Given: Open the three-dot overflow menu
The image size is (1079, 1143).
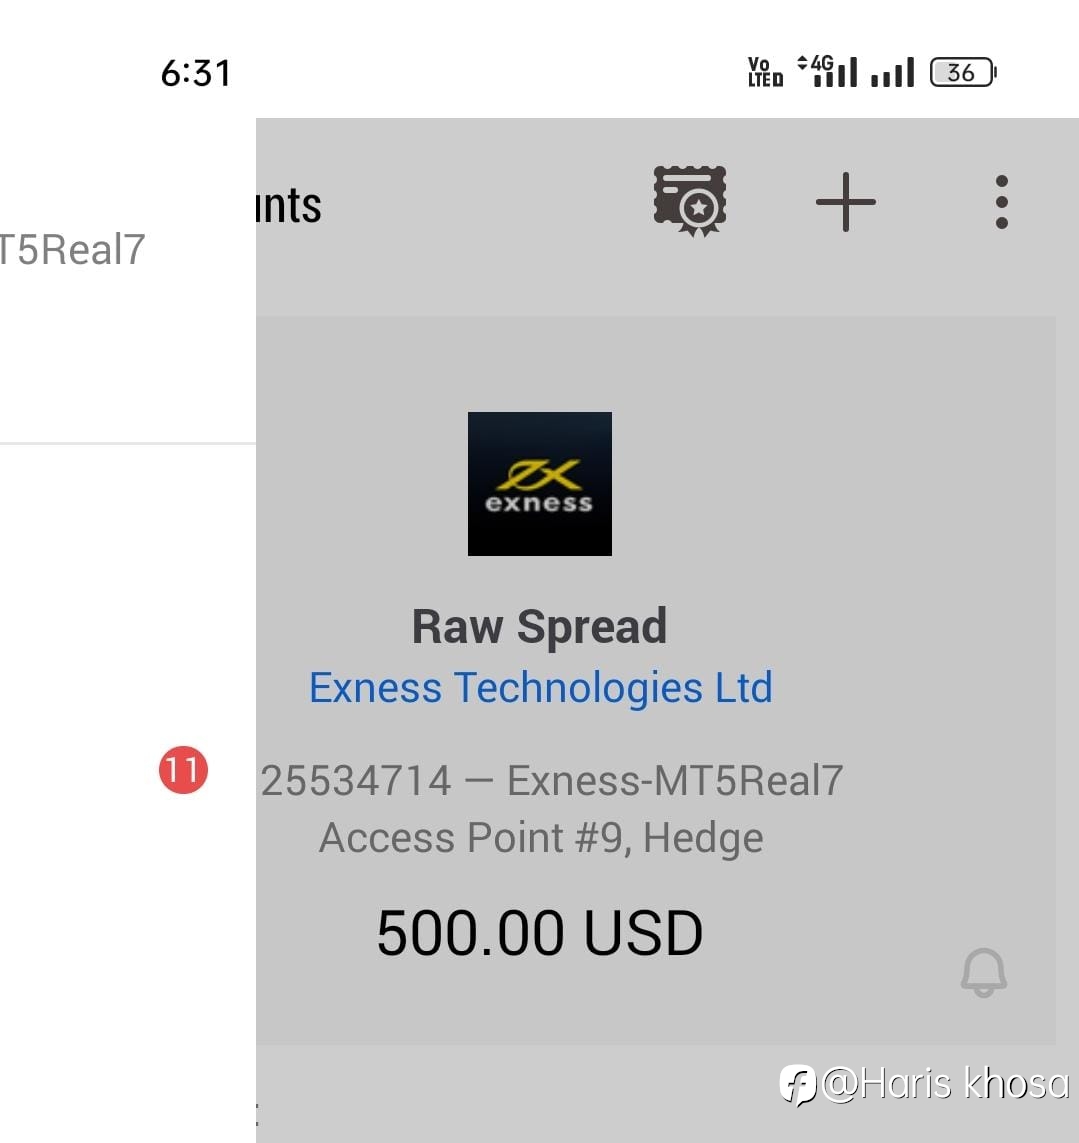Looking at the screenshot, I should [x=1002, y=202].
